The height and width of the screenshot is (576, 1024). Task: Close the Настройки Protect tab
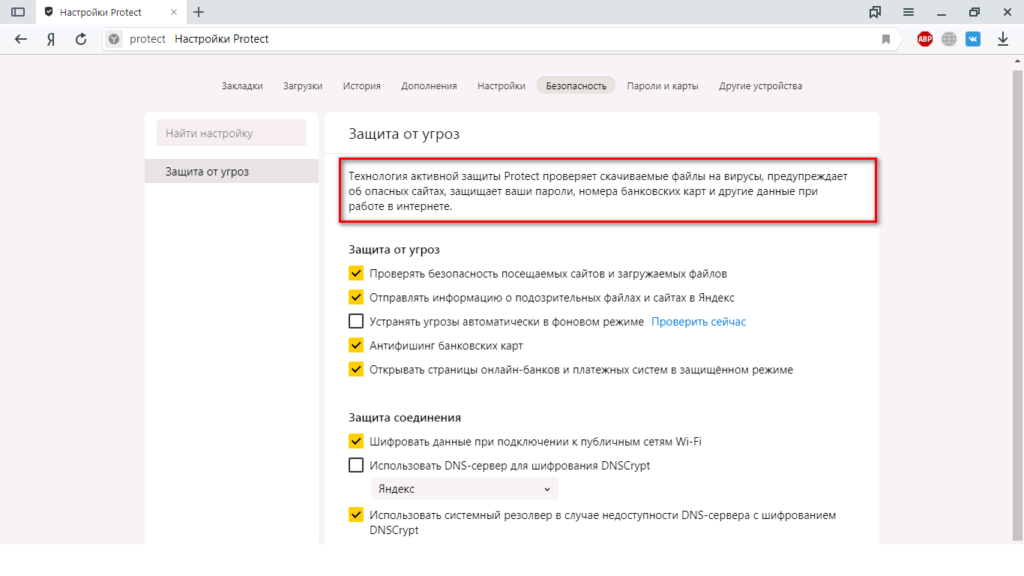(174, 12)
